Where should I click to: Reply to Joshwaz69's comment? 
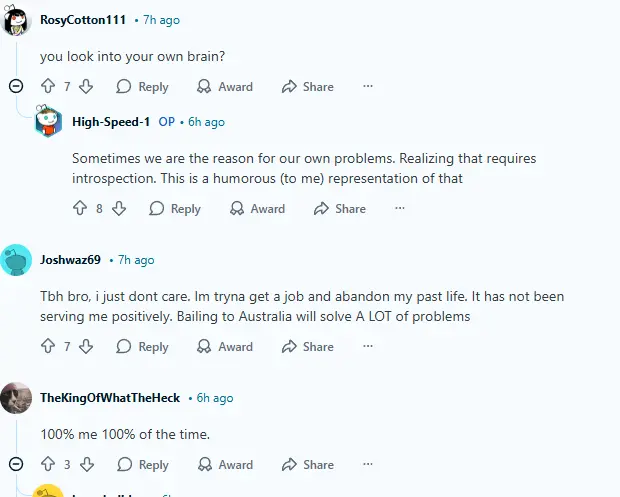(x=143, y=347)
